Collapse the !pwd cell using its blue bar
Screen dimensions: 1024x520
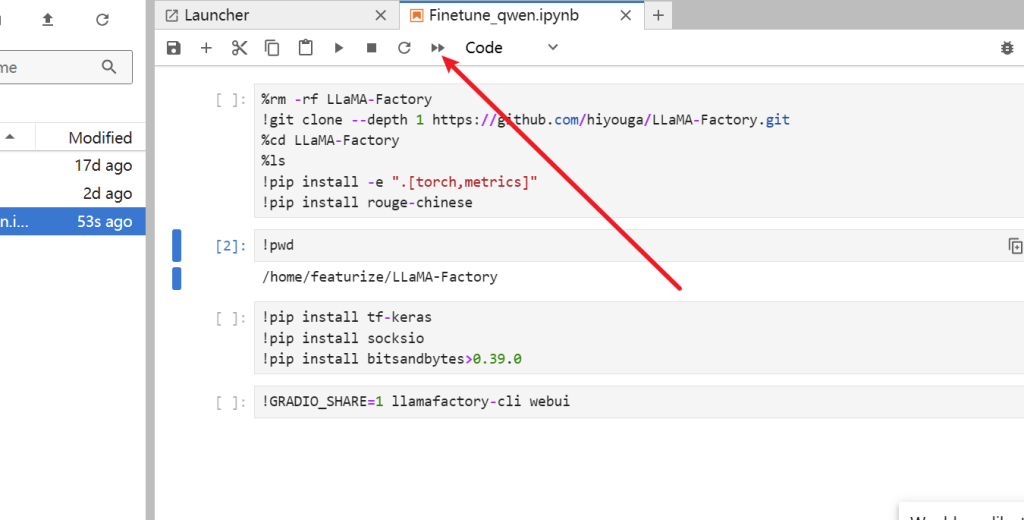[x=176, y=245]
